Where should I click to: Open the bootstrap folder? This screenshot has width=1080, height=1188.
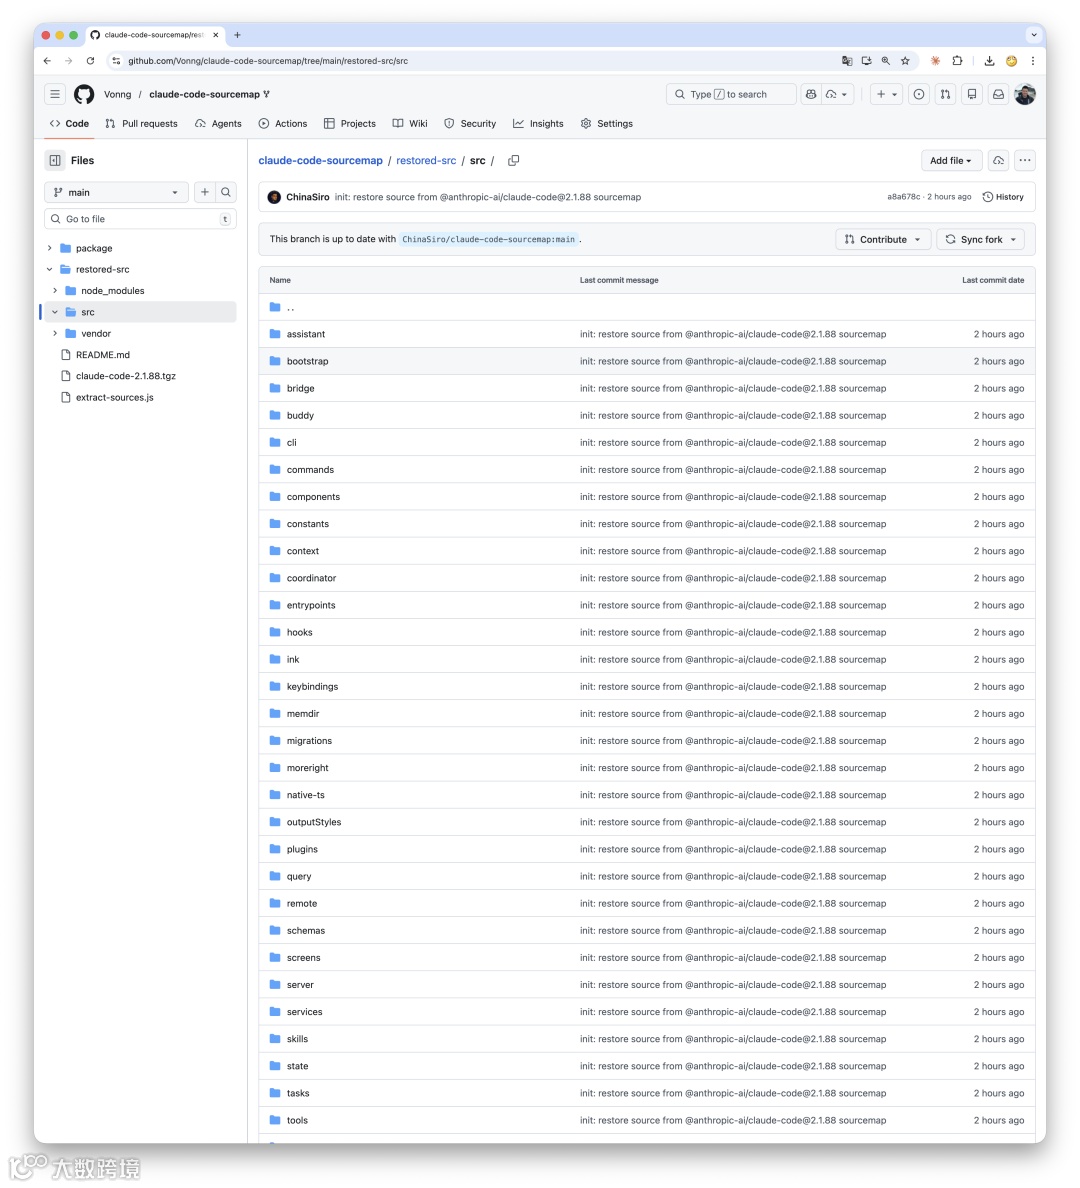(307, 361)
